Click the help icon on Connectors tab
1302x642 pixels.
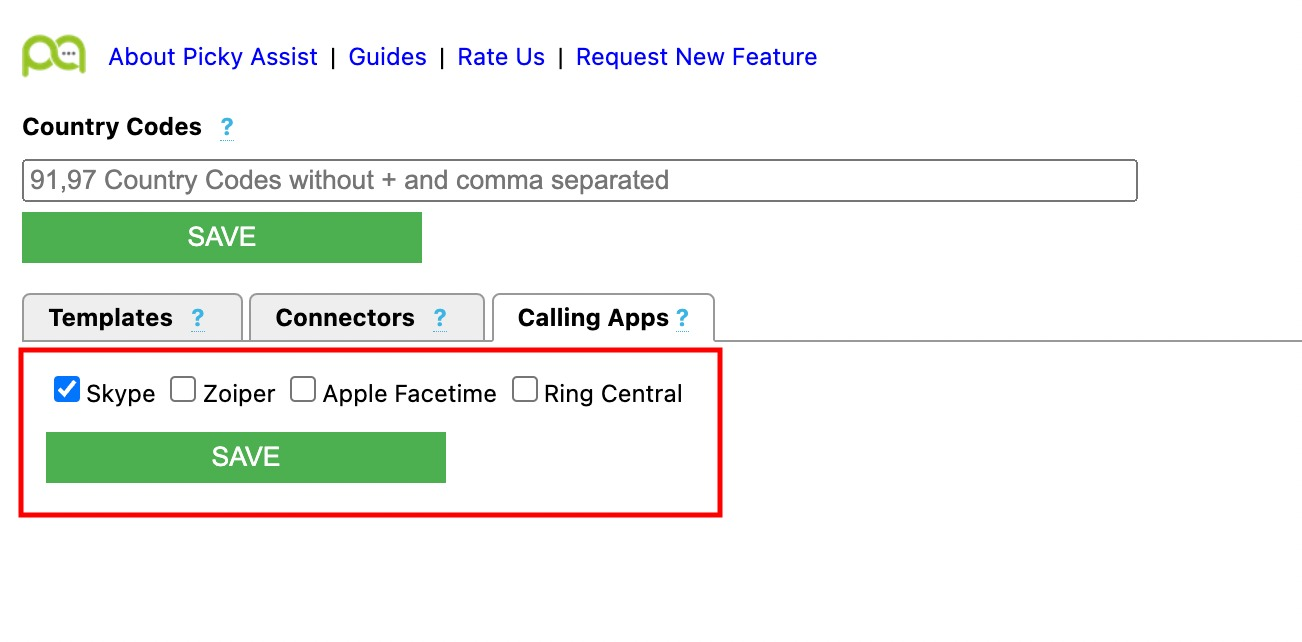click(439, 318)
